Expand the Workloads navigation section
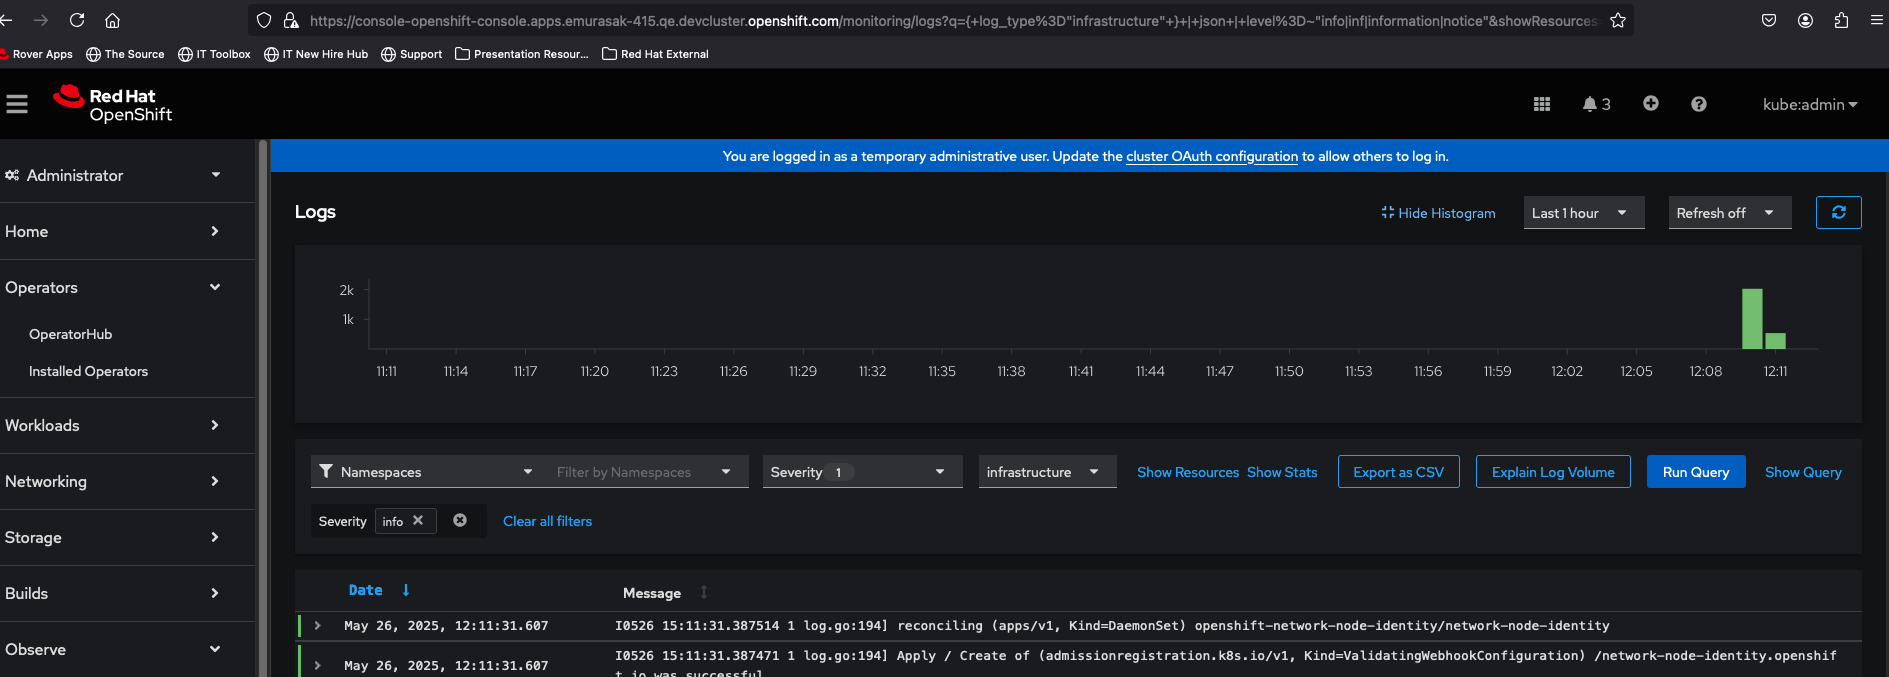 pyautogui.click(x=110, y=425)
